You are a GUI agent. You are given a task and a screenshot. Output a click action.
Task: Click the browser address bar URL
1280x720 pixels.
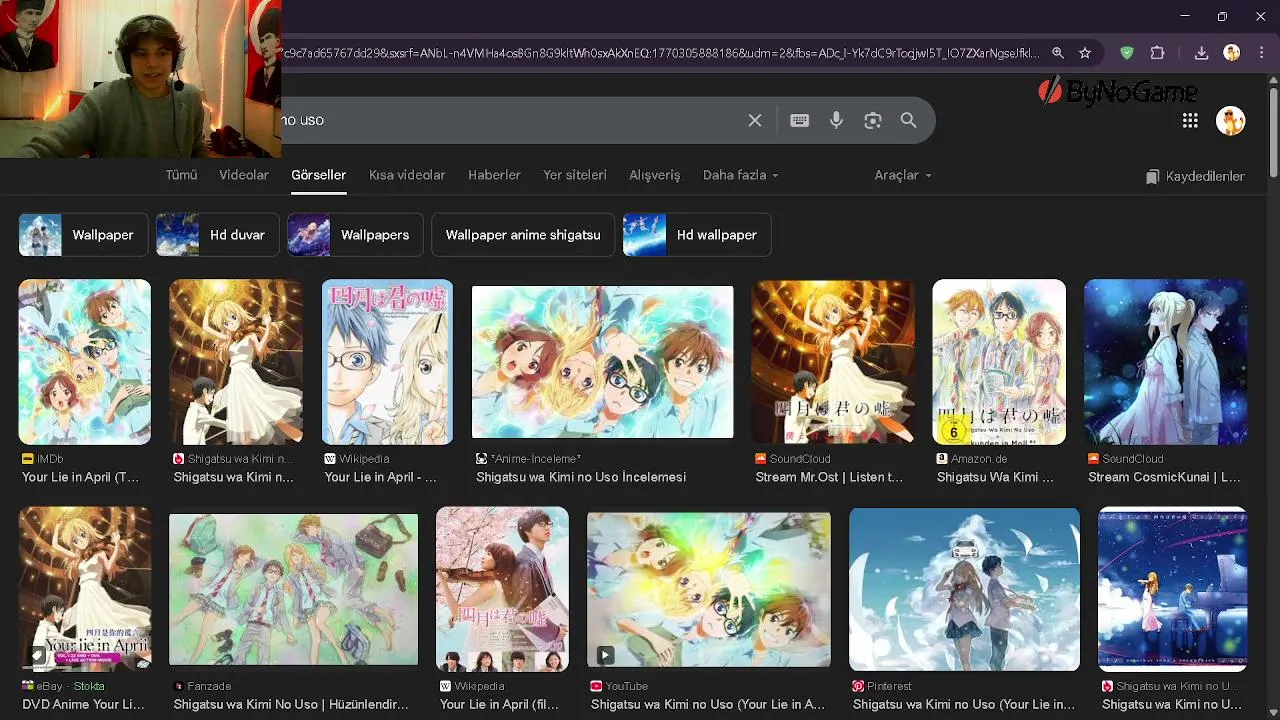click(660, 53)
